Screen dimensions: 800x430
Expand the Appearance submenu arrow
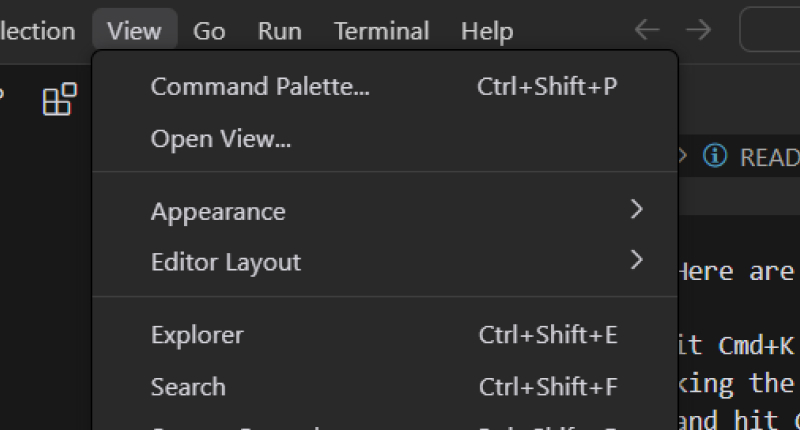click(637, 210)
